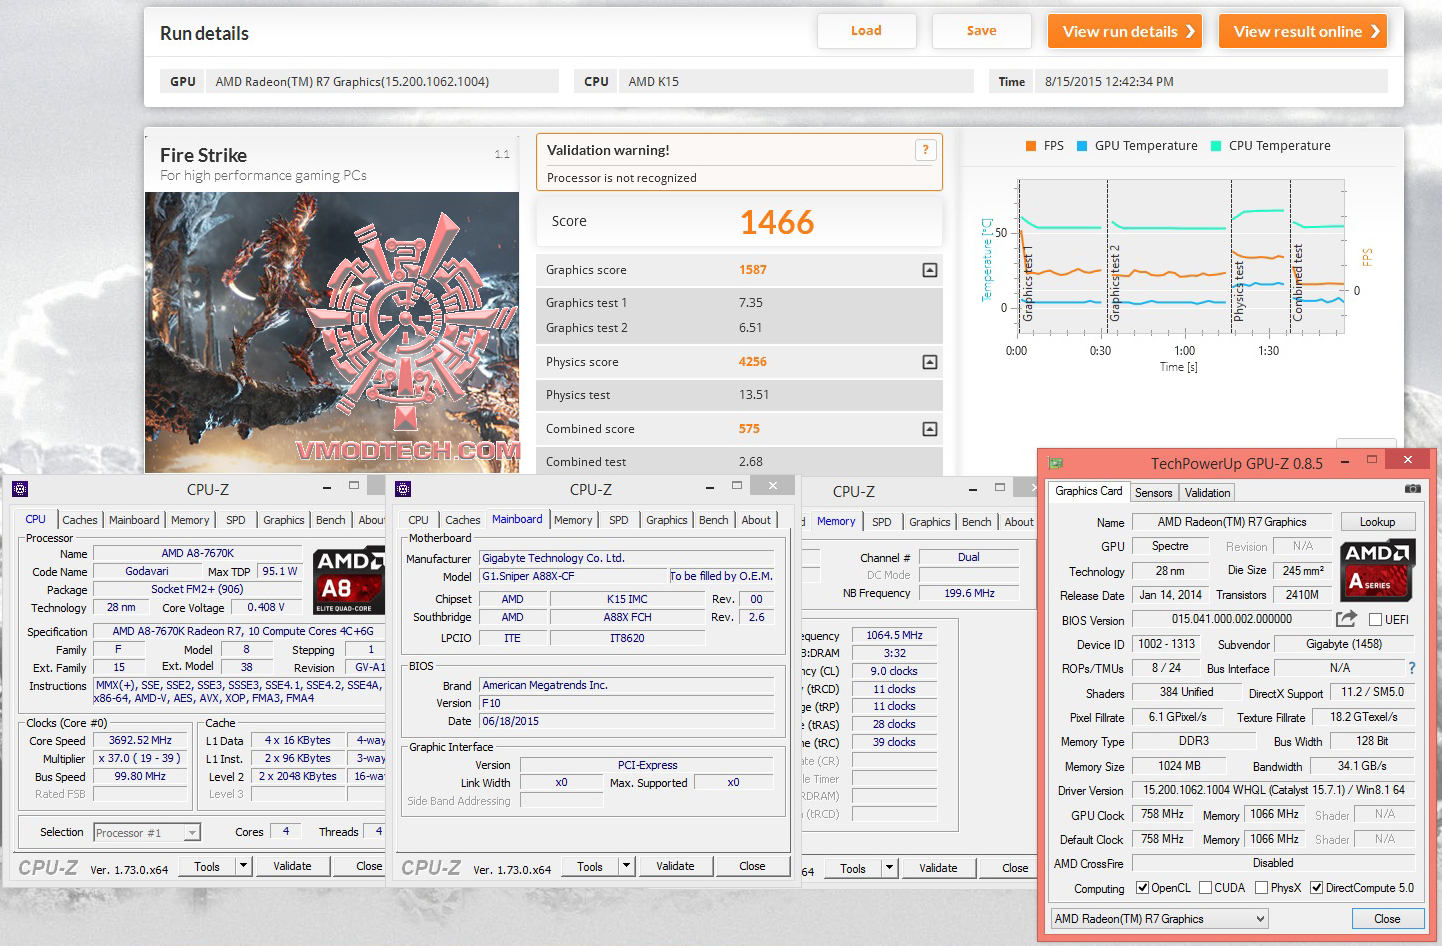Click the GPU-Z Name field AMD Radeon R7 Graphics
Screen dimensions: 1442x946
(1232, 522)
